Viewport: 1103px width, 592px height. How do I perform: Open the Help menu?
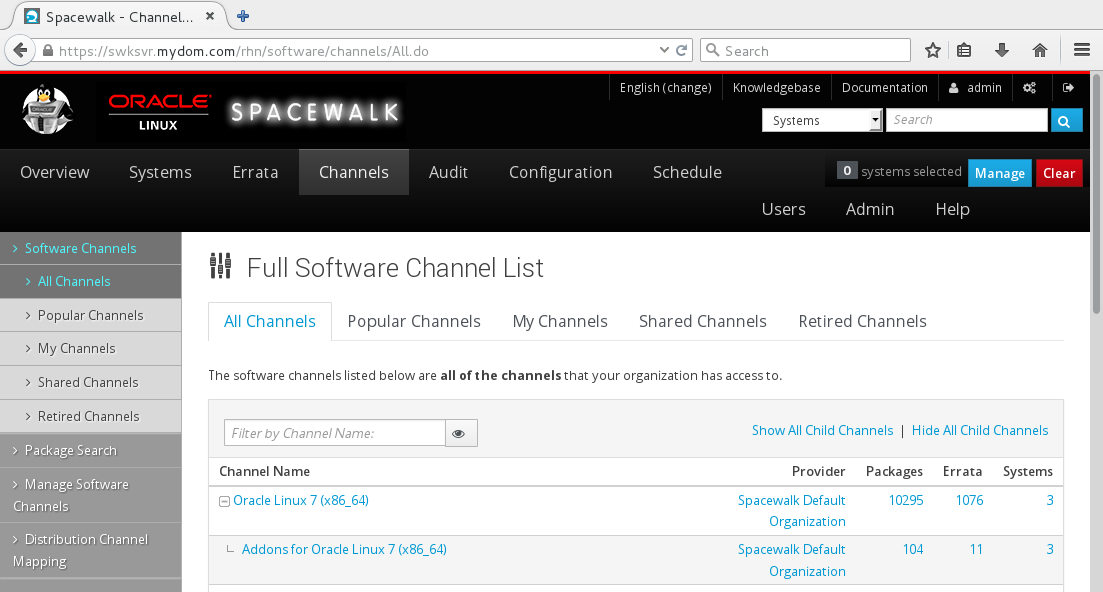click(952, 210)
